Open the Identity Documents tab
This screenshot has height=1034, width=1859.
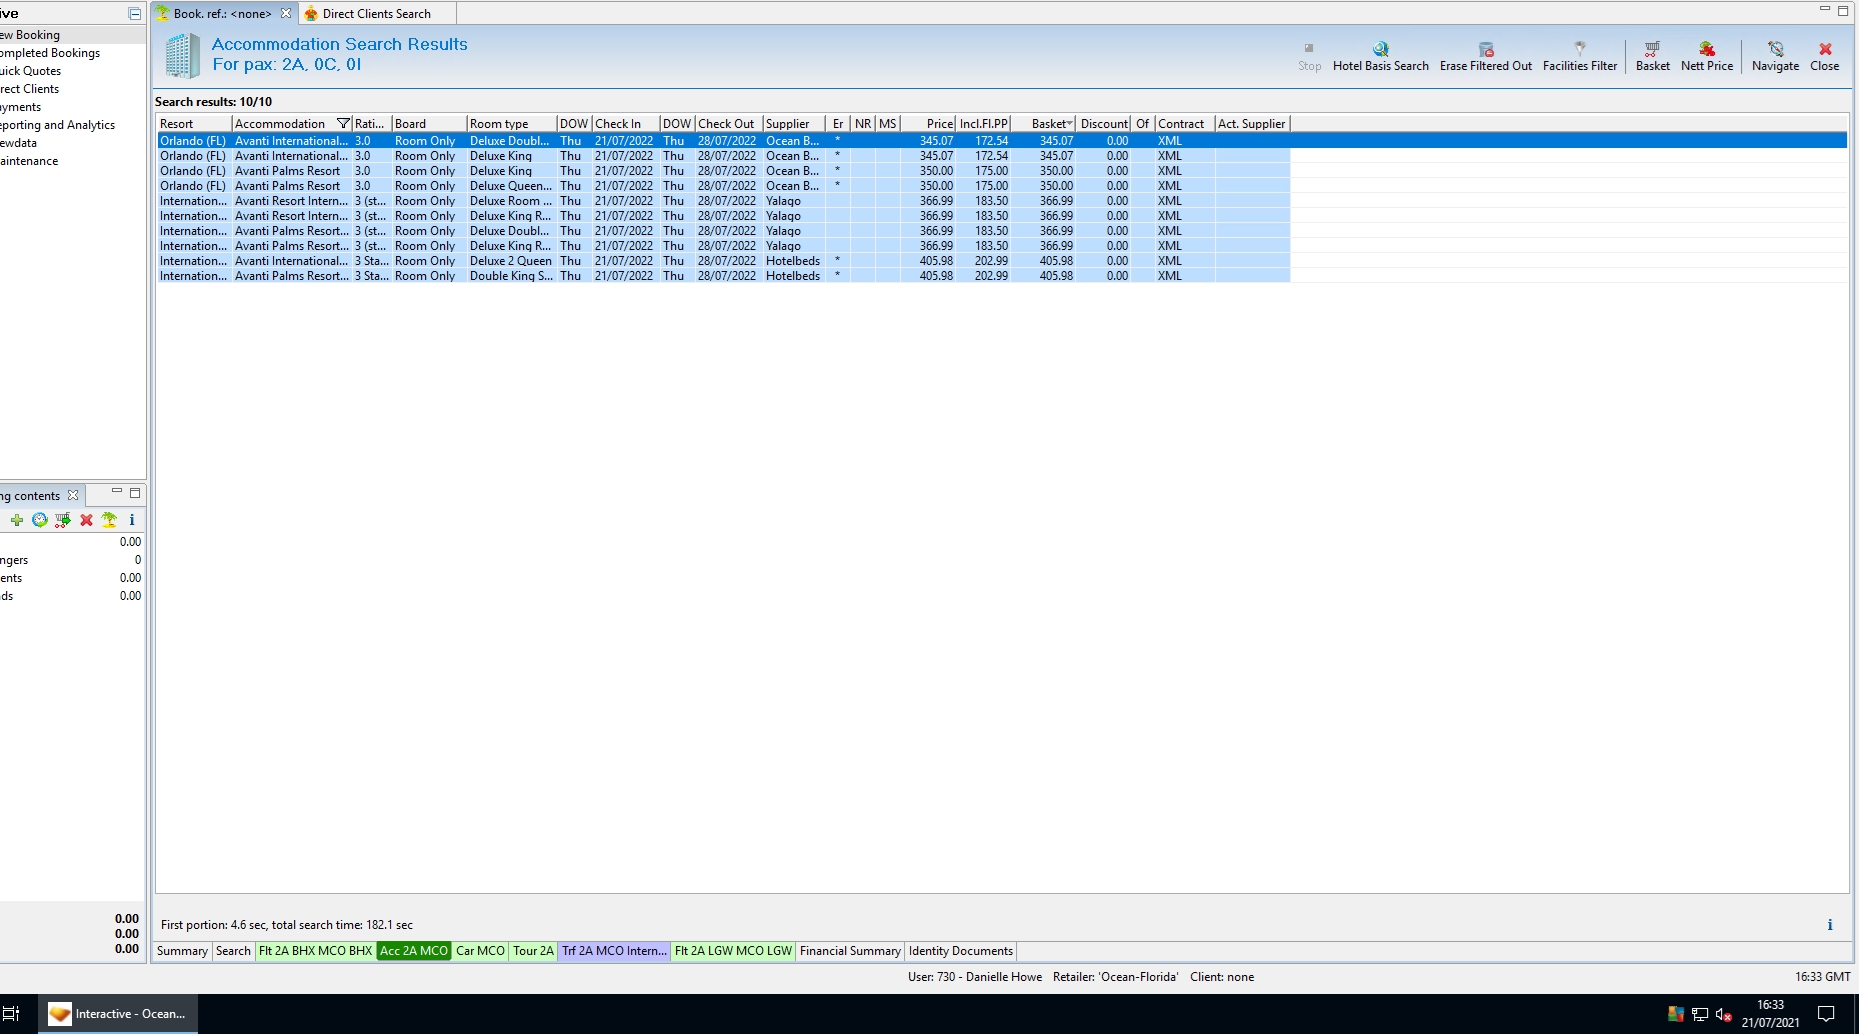coord(960,951)
